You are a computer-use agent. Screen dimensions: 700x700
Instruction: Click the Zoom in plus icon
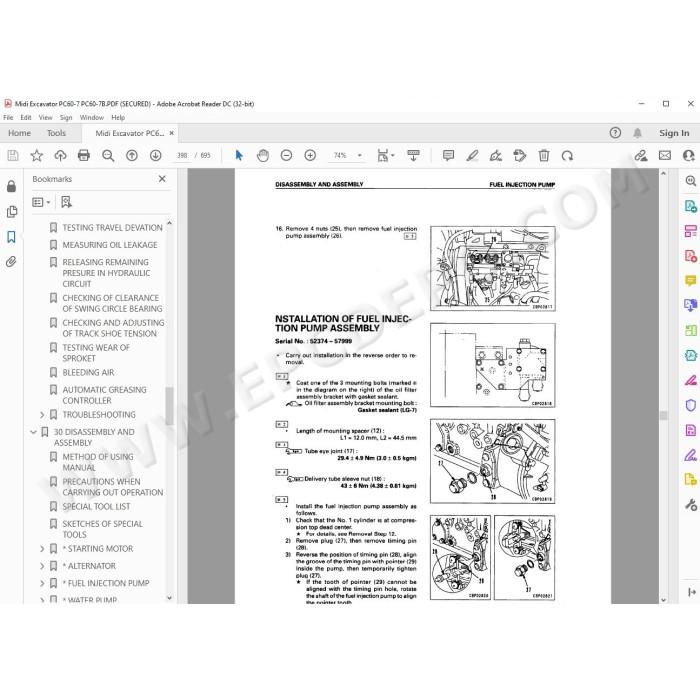click(x=310, y=155)
